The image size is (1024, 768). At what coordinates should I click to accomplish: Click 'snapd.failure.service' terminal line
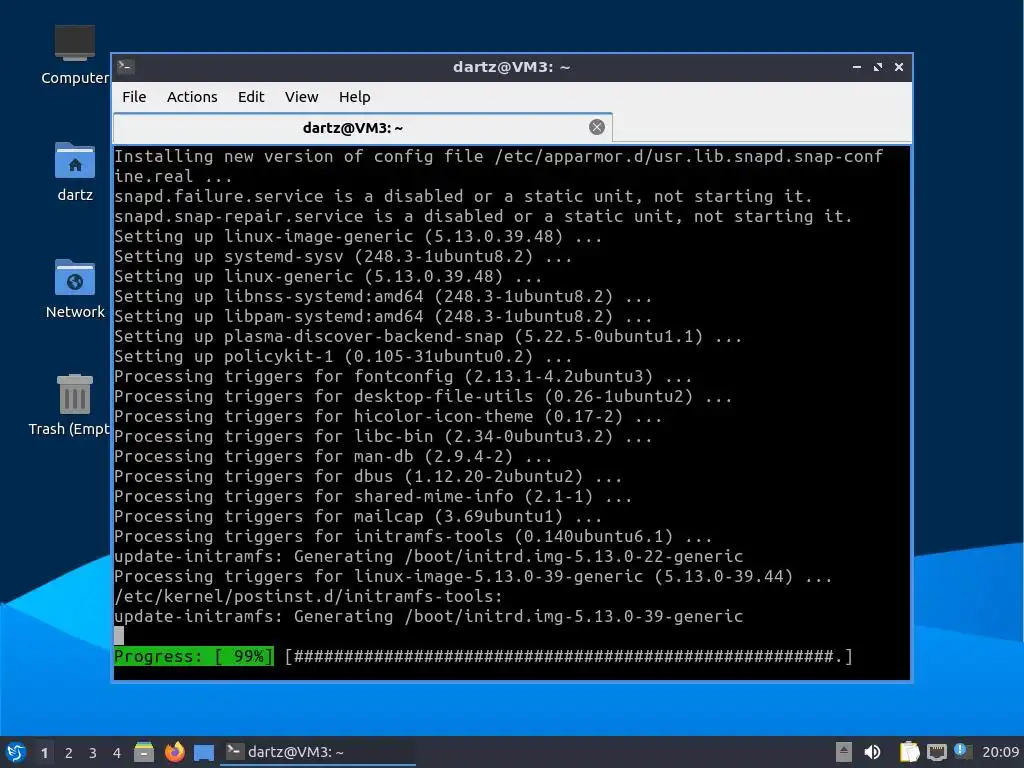(x=463, y=197)
